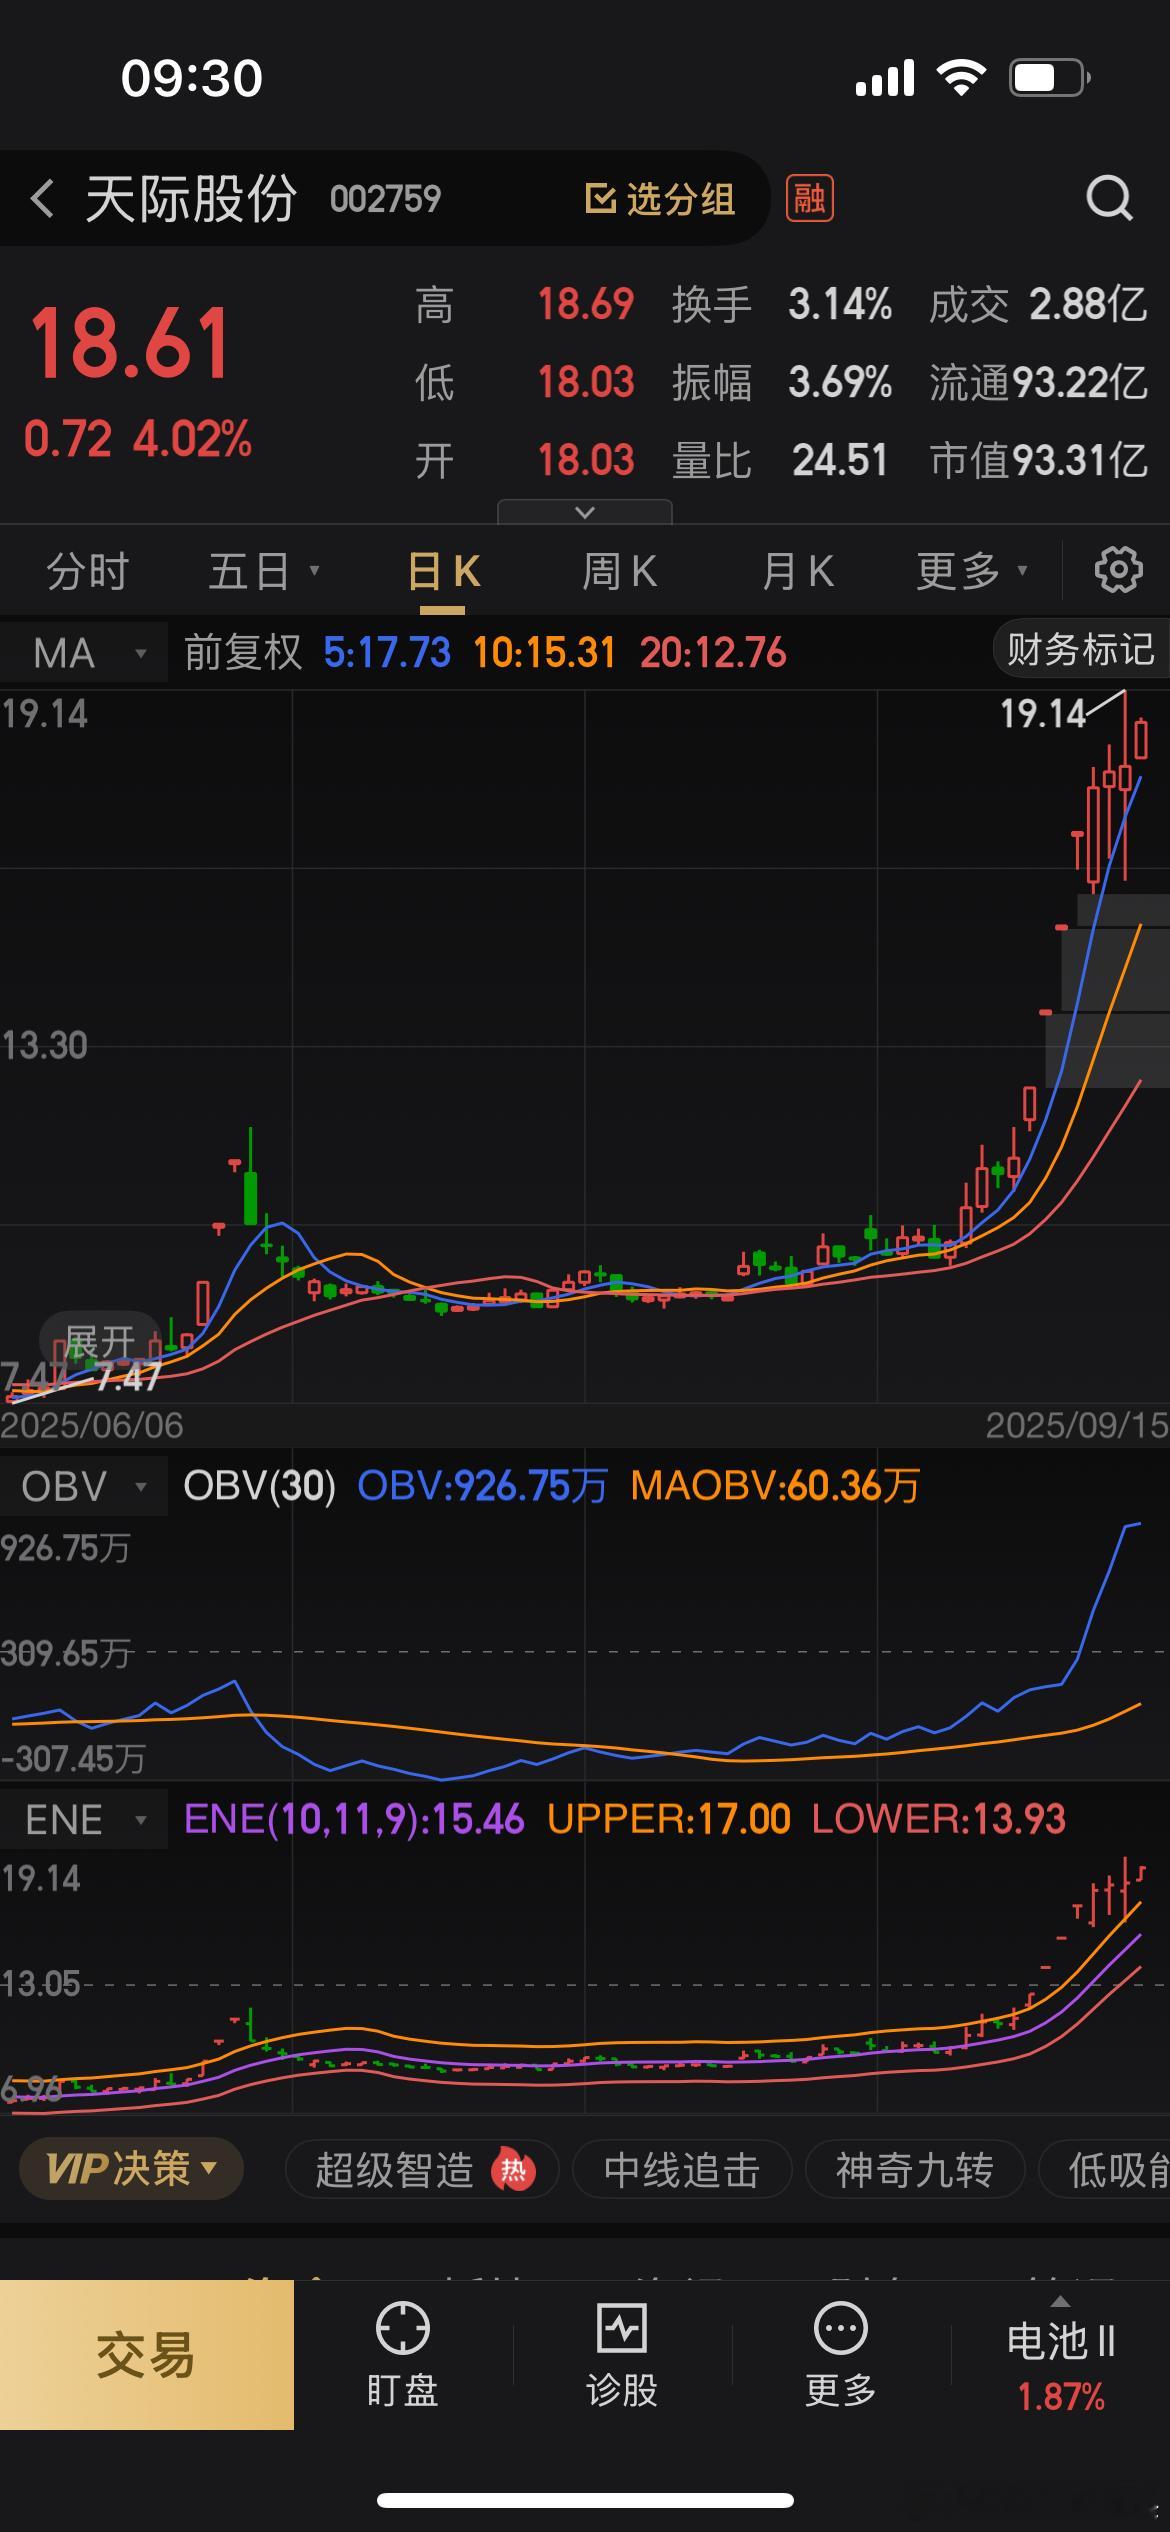
Task: Select 低吸 strategy chip at edge
Action: [1105, 2170]
